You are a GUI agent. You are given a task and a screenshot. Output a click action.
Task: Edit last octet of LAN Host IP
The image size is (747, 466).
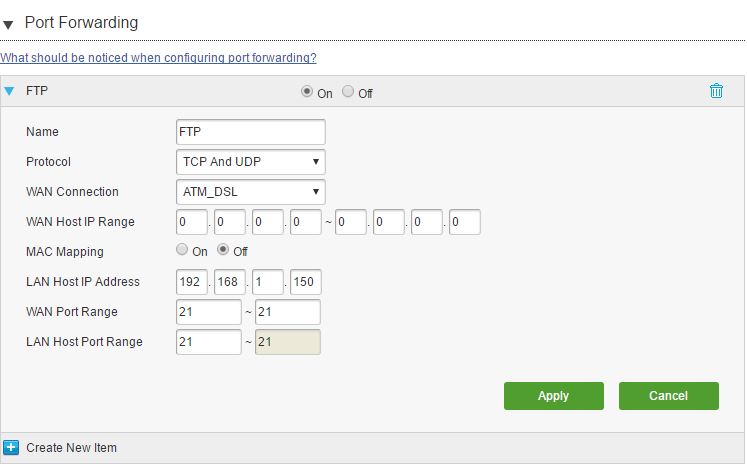pos(305,282)
